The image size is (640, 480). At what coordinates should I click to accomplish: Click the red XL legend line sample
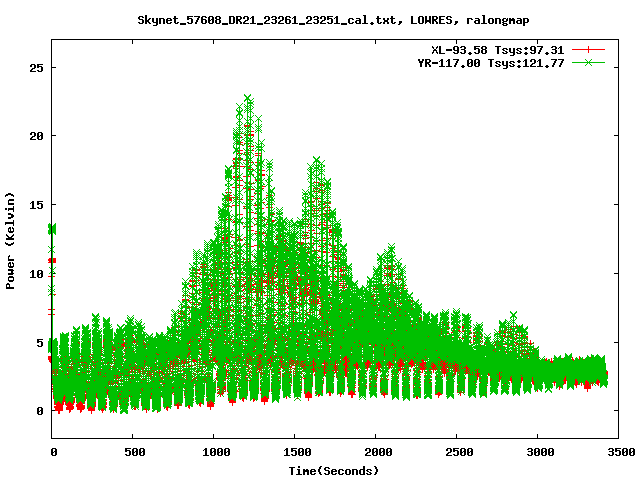(588, 50)
